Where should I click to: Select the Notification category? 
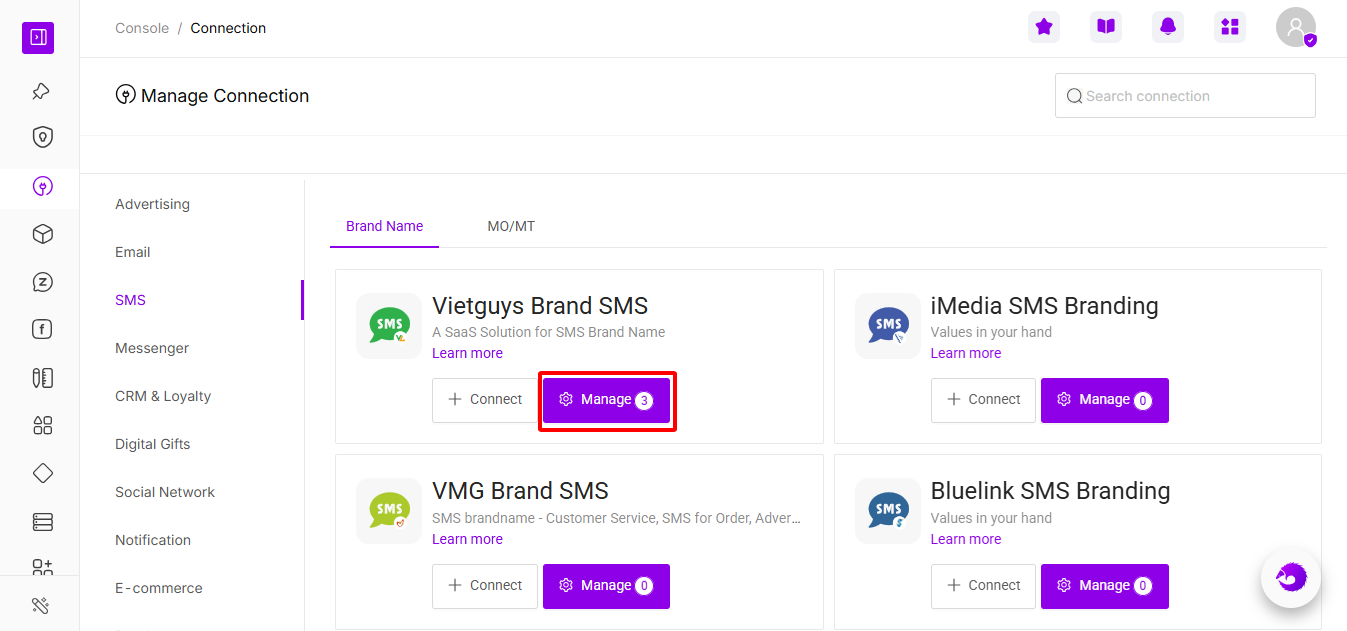153,540
